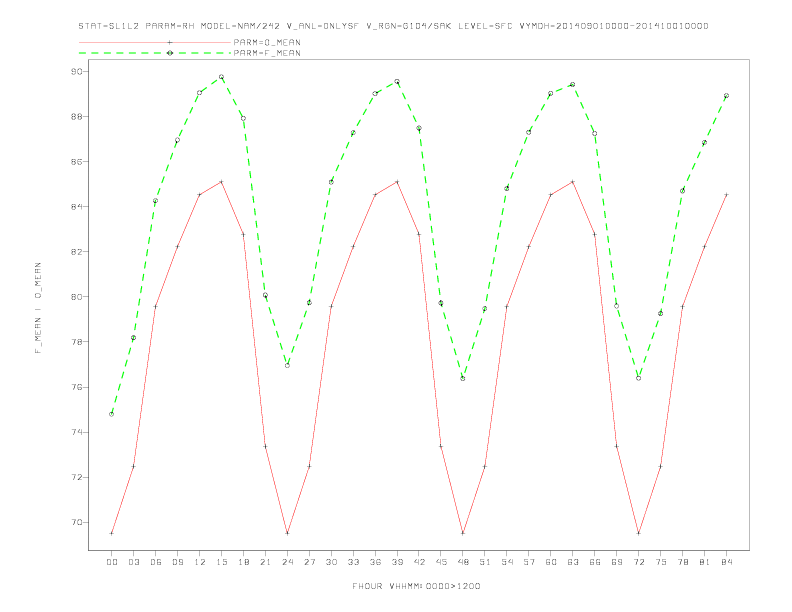792x612 pixels.
Task: Click the red O_MEAN trough marker at hour 48
Action: coord(463,533)
